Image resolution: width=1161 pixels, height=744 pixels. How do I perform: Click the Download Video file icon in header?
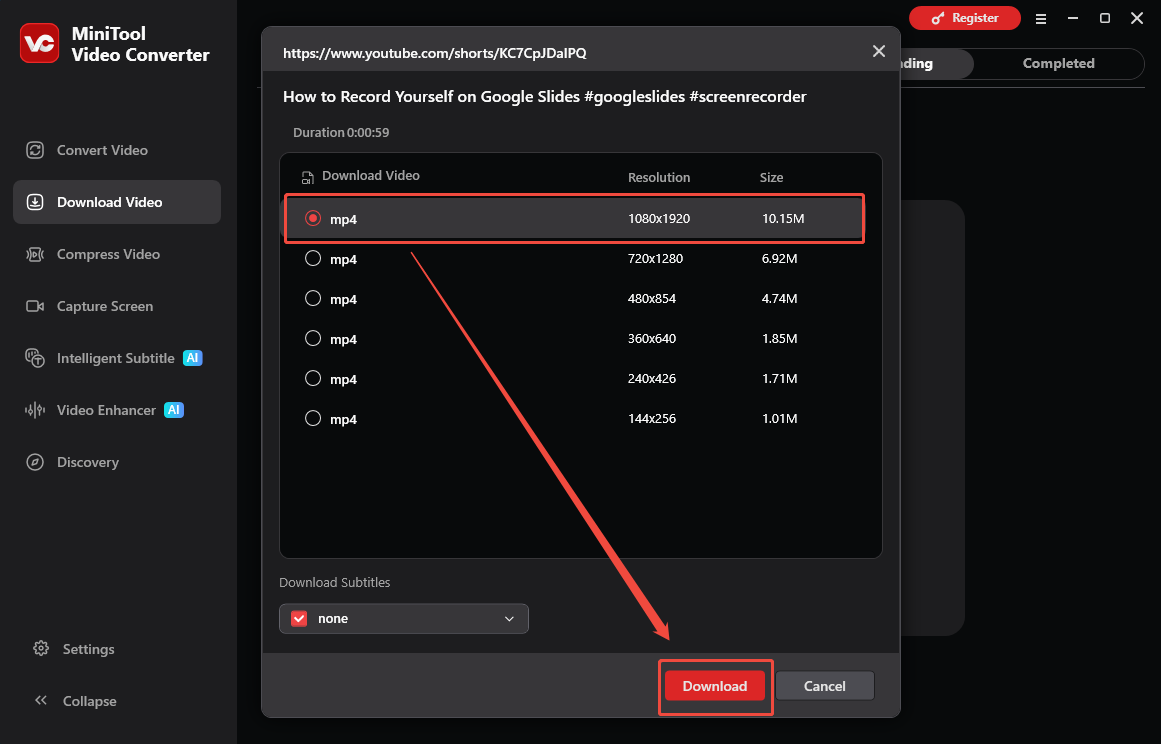[x=307, y=177]
